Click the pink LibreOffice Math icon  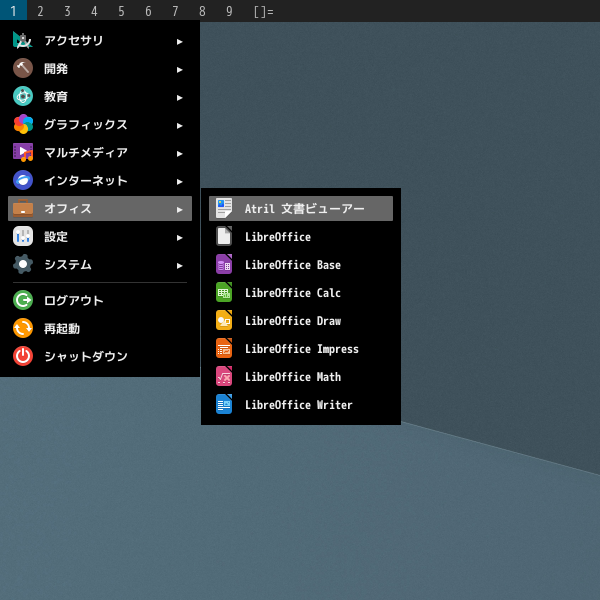(x=224, y=376)
